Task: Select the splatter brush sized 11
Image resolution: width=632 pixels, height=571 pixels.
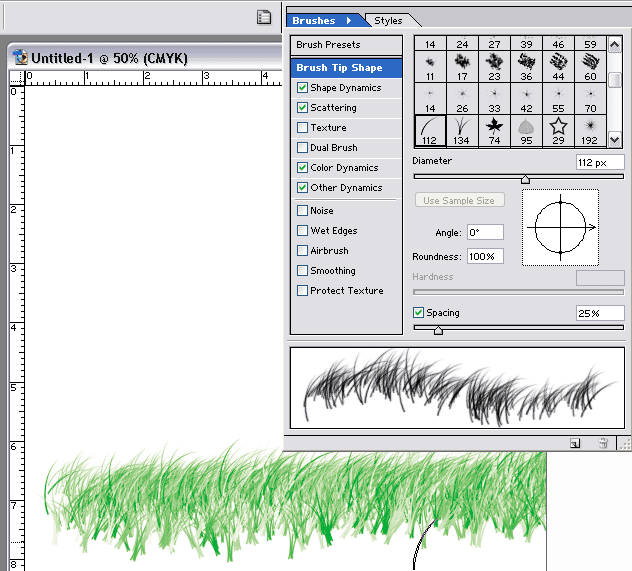Action: (430, 67)
